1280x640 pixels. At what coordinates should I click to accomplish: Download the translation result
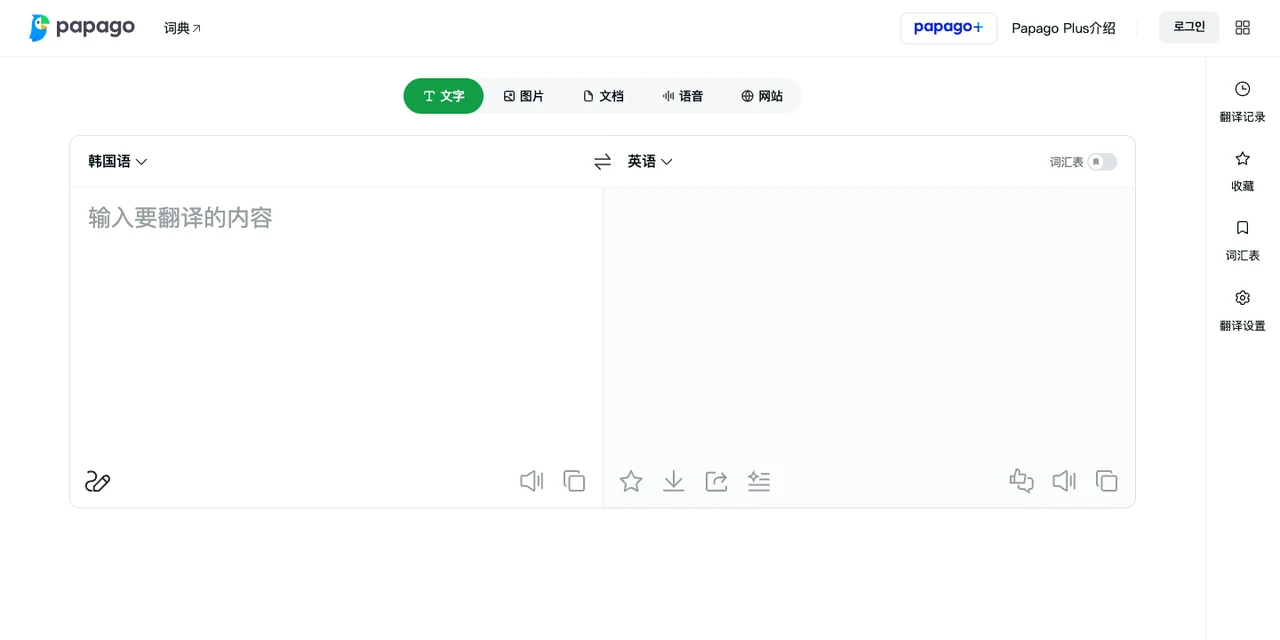tap(674, 481)
